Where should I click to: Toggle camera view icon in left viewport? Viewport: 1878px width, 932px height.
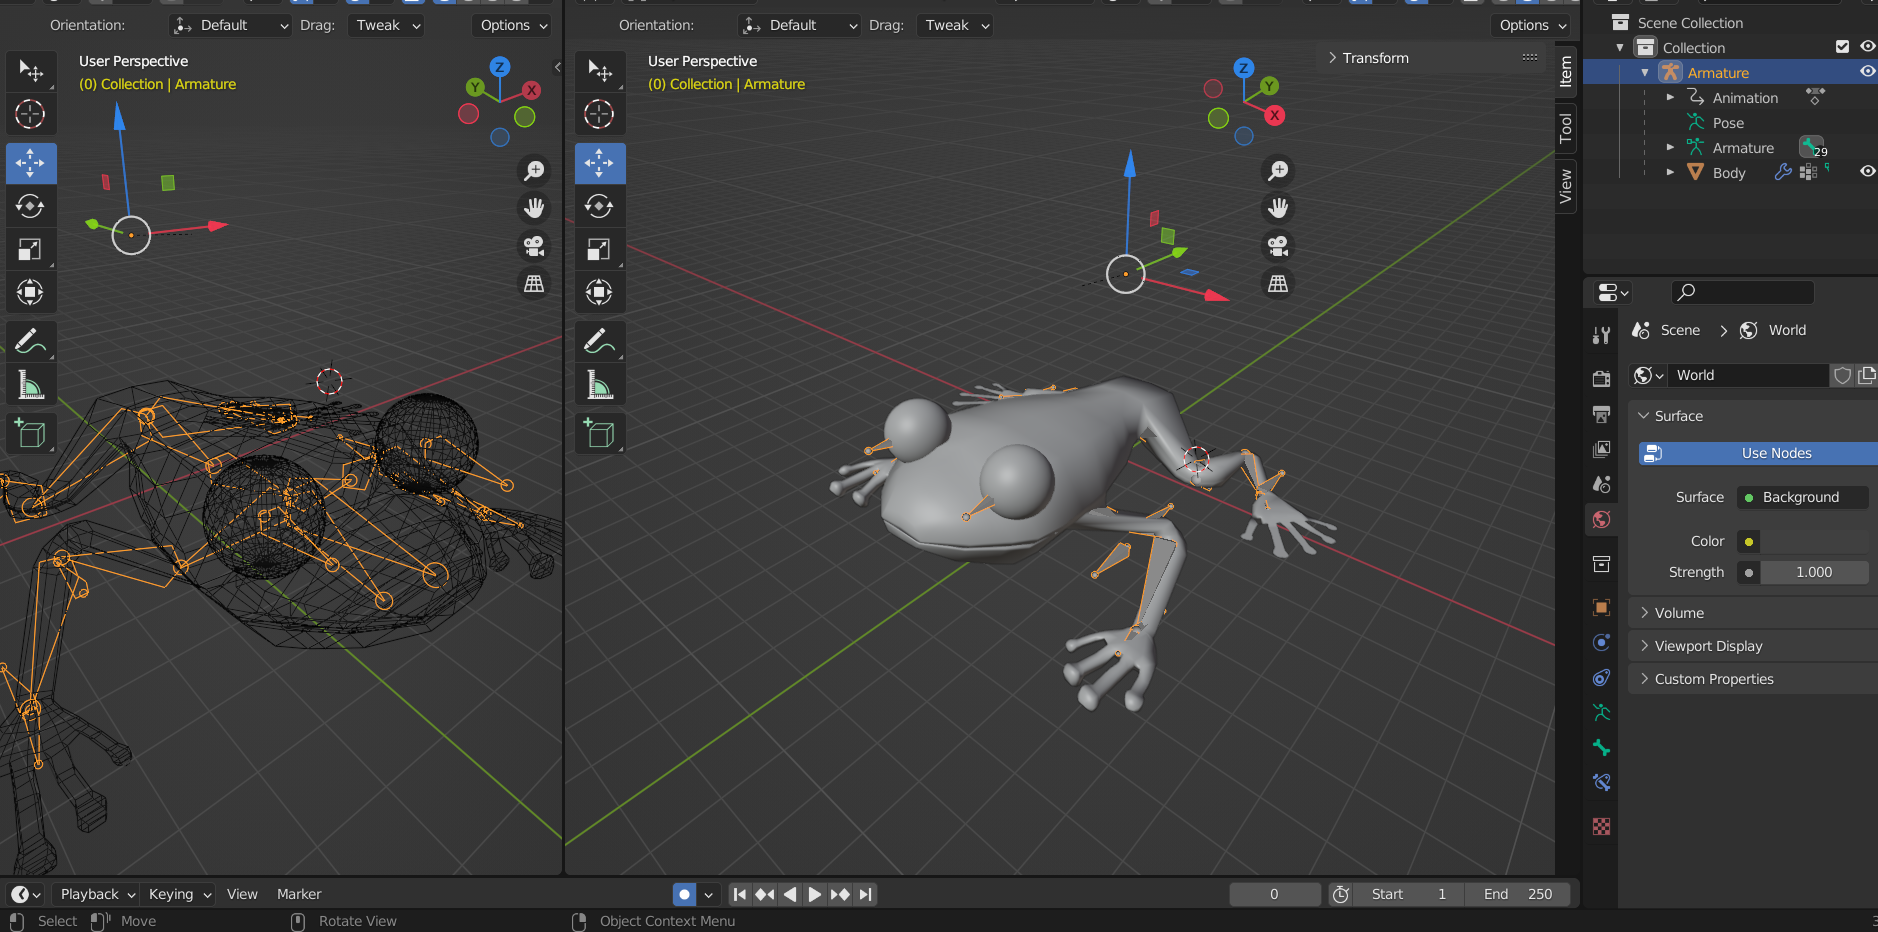tap(535, 246)
